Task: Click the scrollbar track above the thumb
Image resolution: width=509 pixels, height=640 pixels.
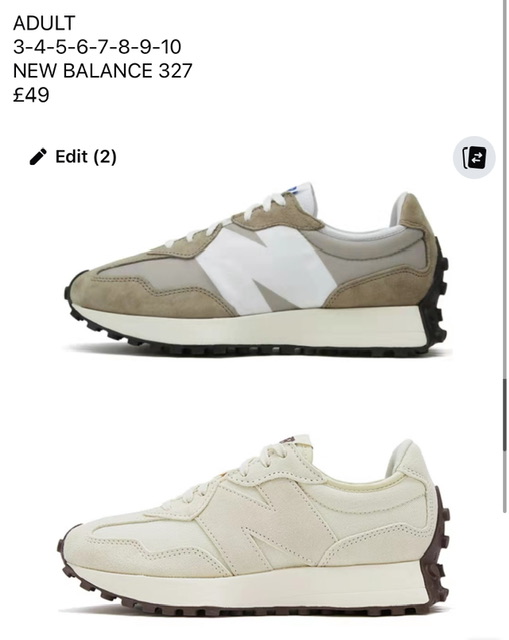Action: coord(505,189)
